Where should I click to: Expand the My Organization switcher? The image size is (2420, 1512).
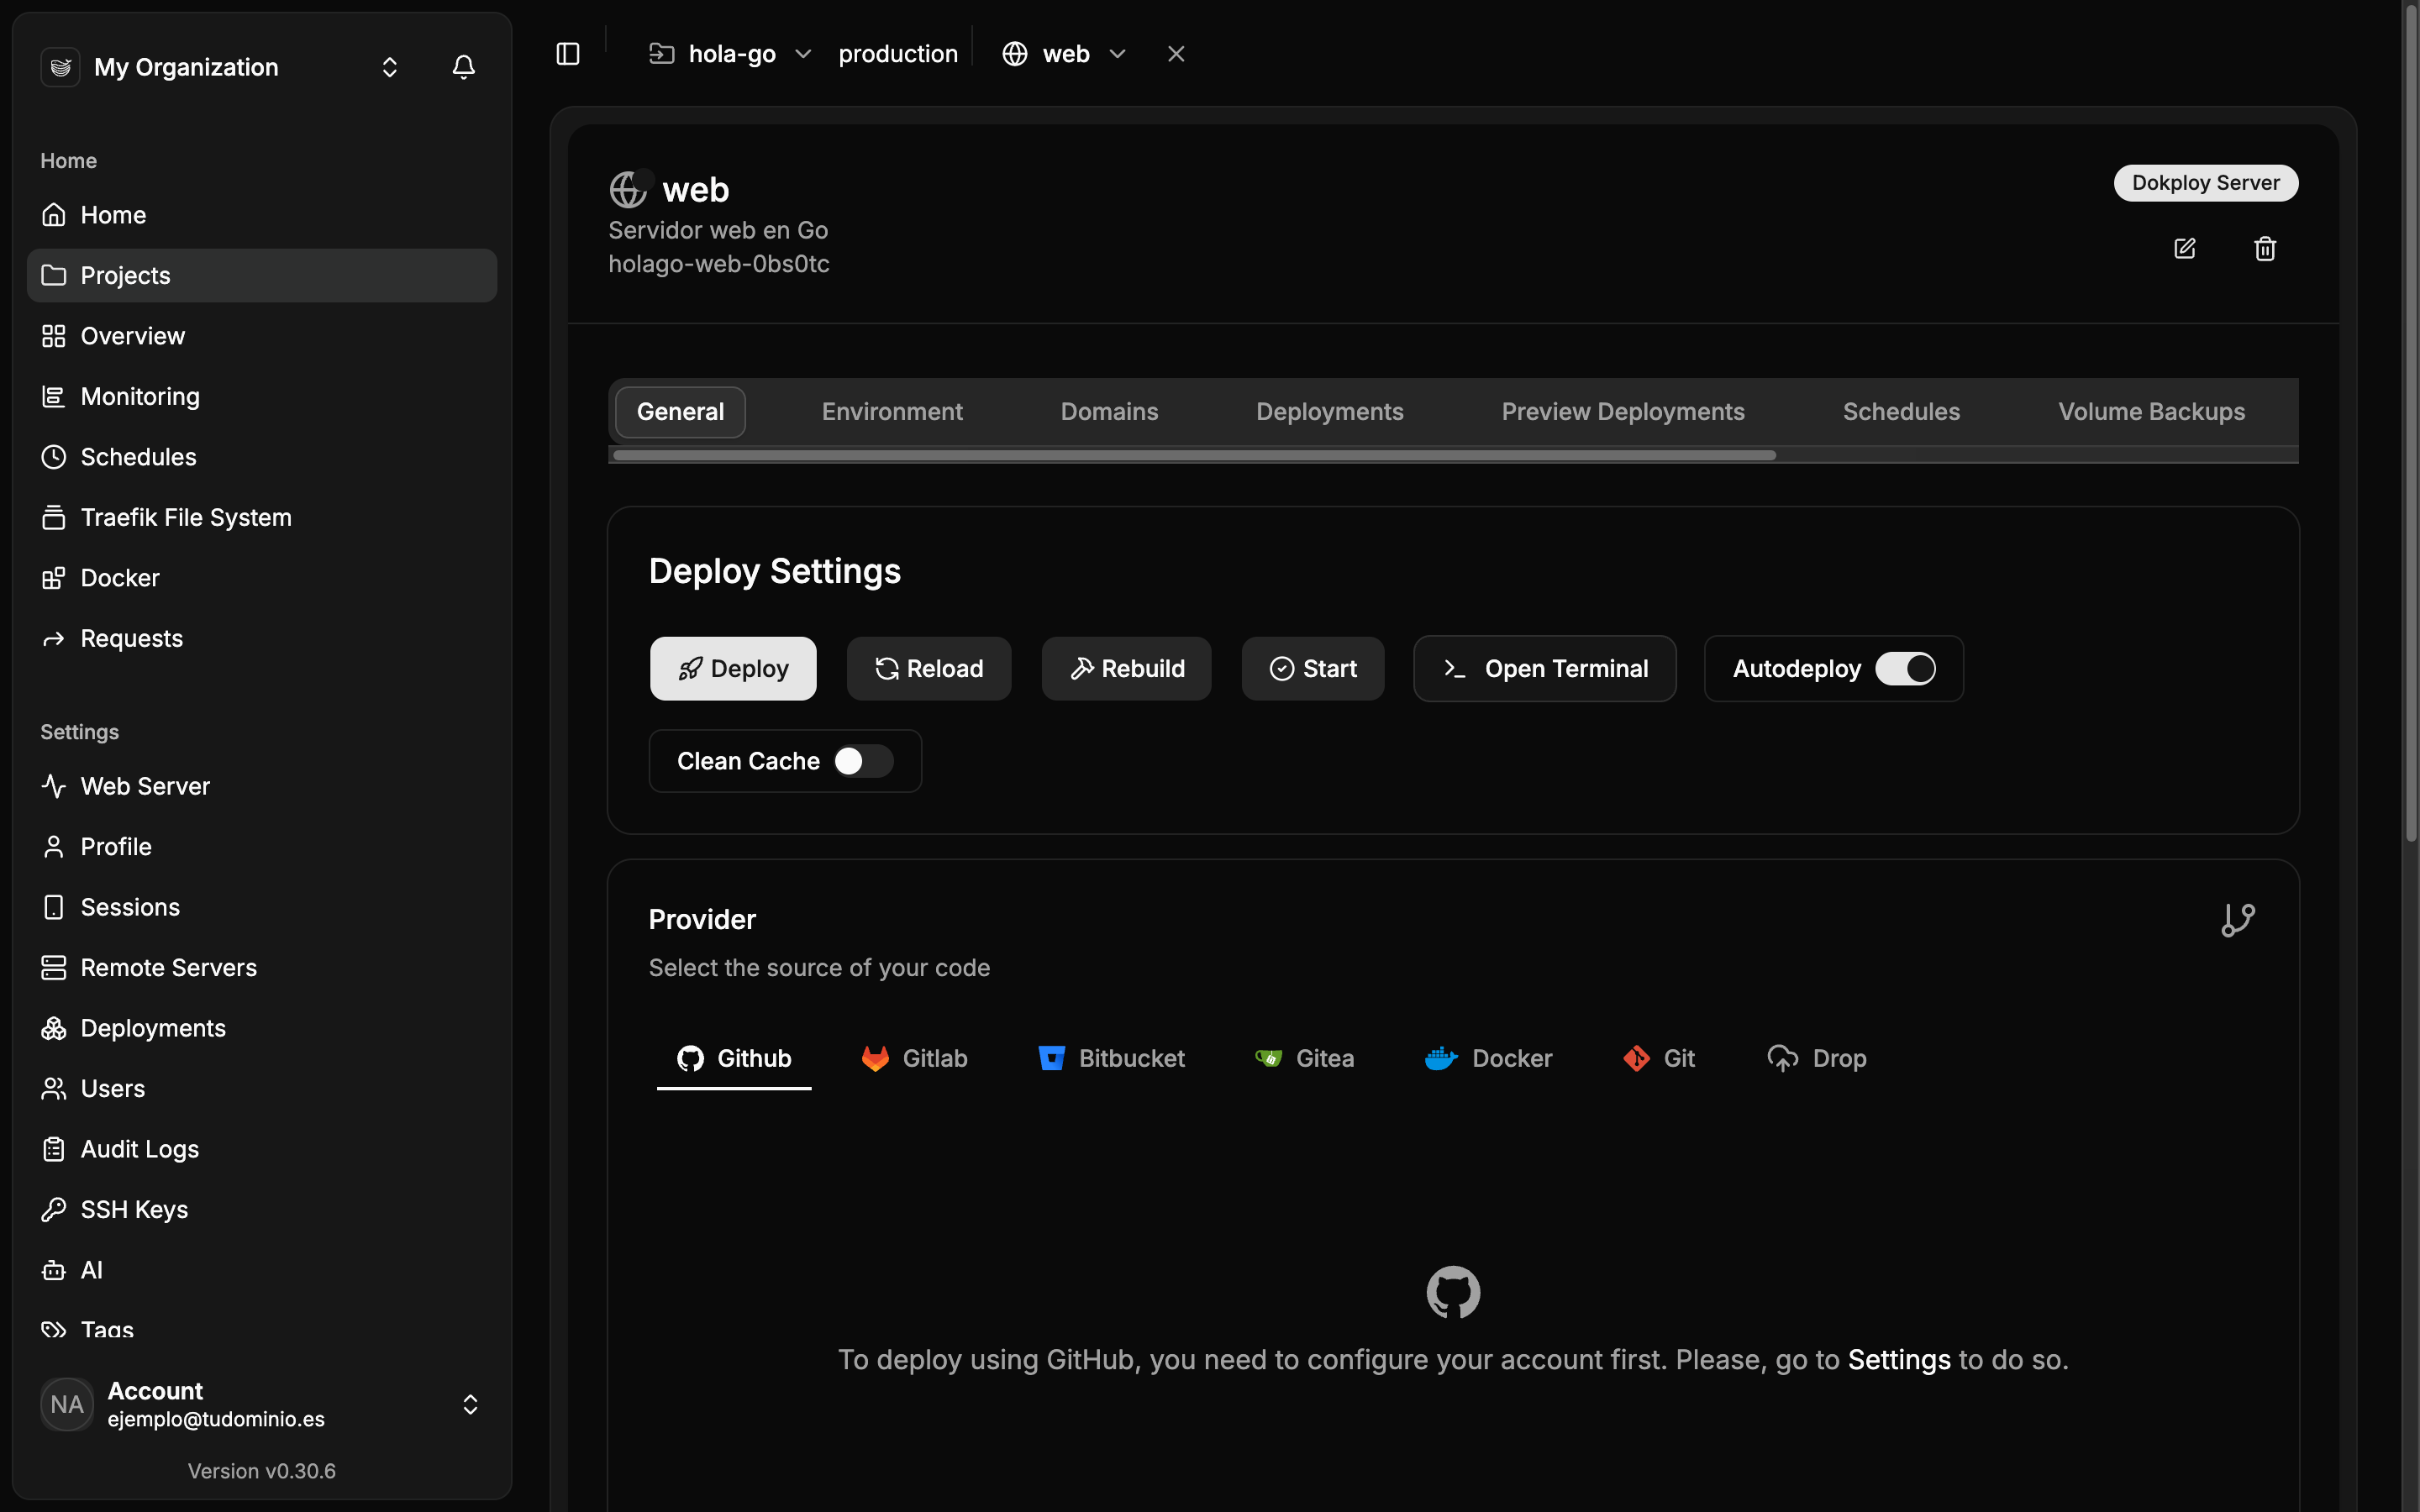[390, 67]
